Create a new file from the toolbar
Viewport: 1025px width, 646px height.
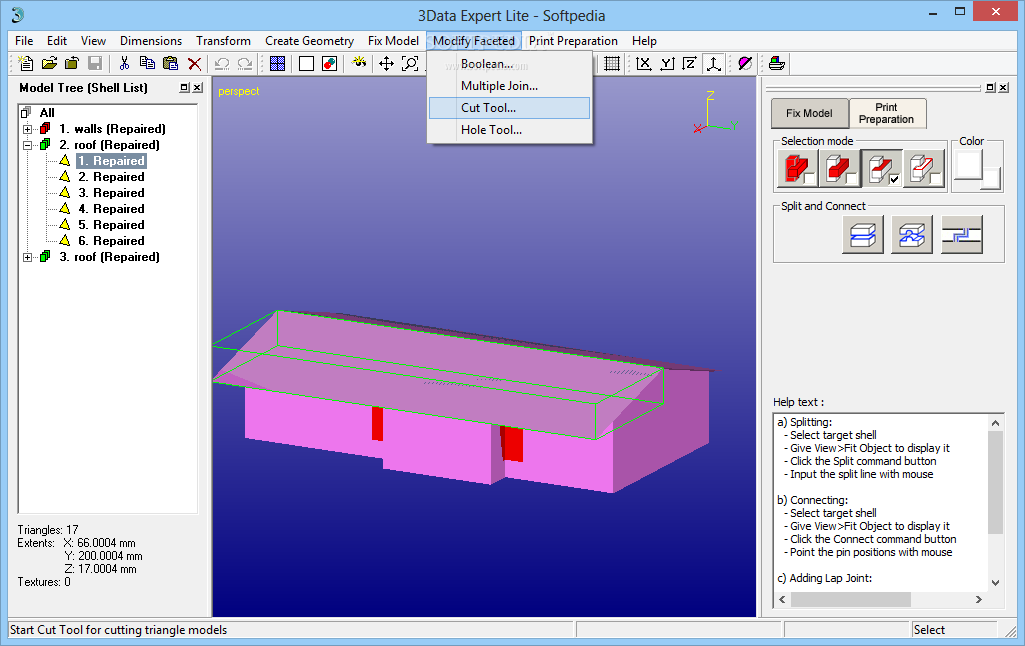coord(25,63)
